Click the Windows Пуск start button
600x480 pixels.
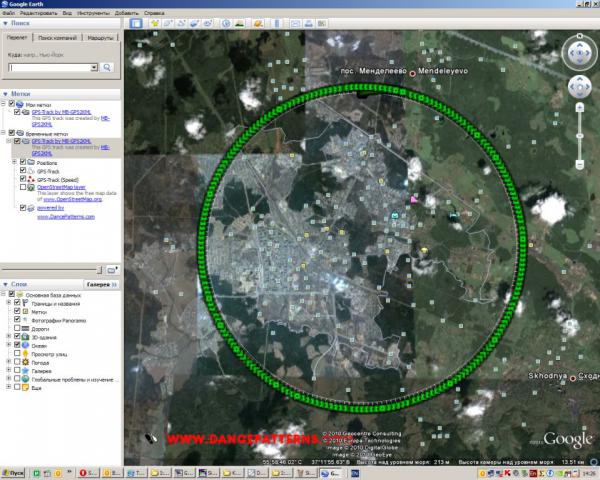[x=13, y=473]
